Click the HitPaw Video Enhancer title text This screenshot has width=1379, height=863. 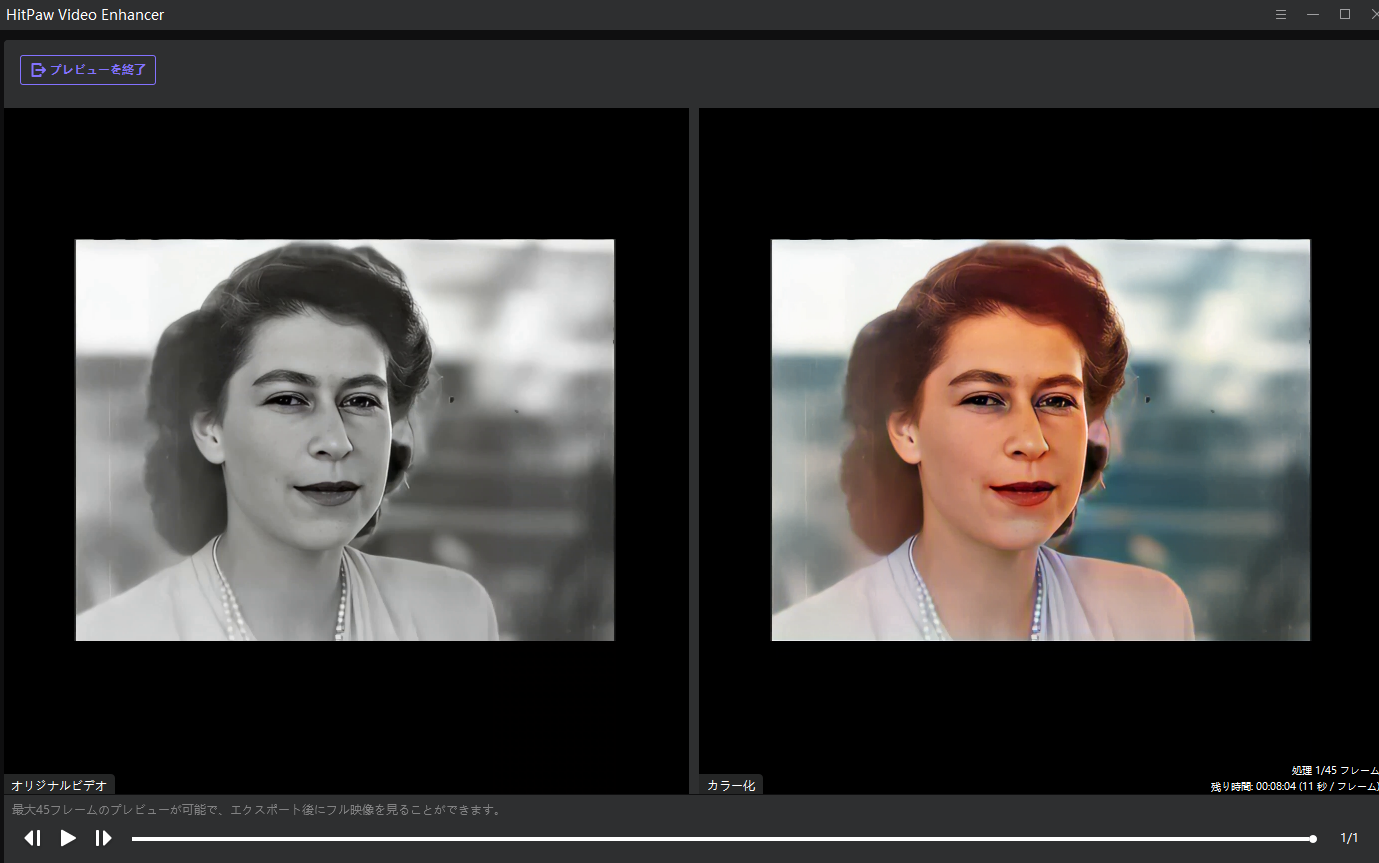(85, 15)
